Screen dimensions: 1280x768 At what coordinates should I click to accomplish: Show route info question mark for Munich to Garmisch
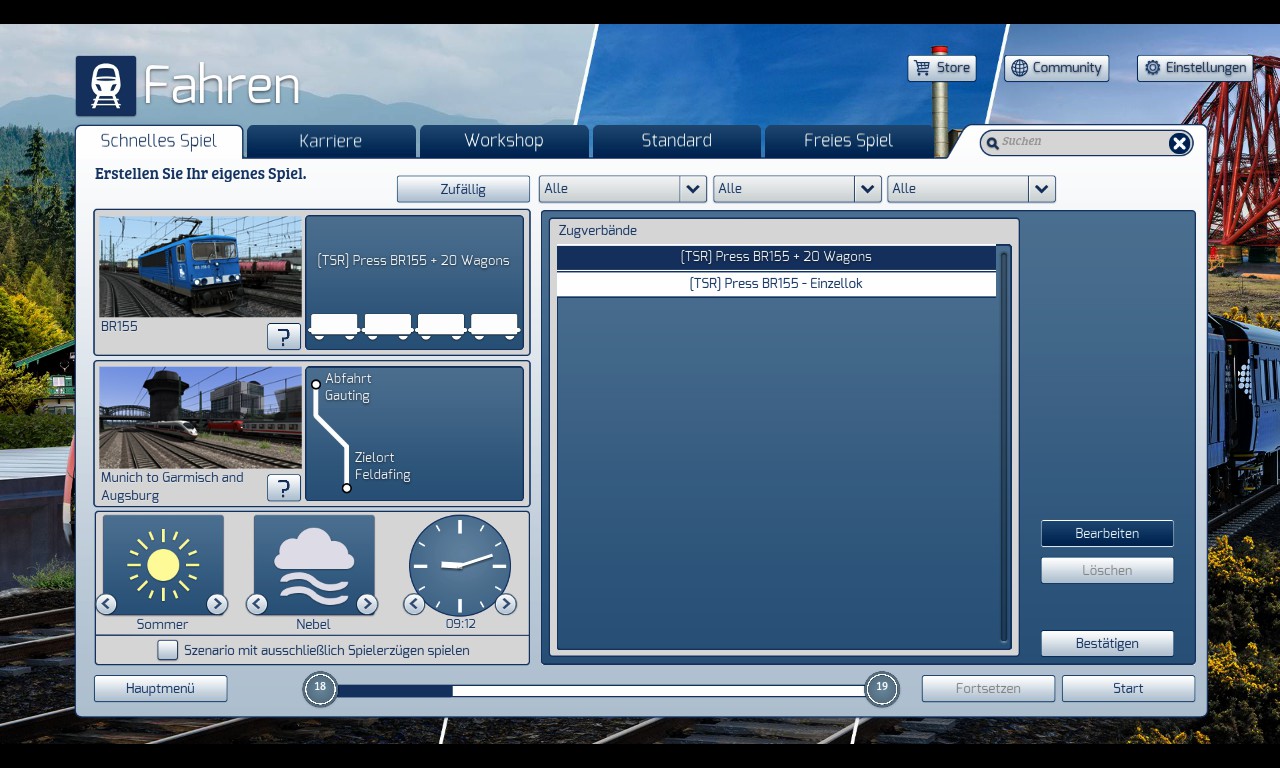point(284,488)
